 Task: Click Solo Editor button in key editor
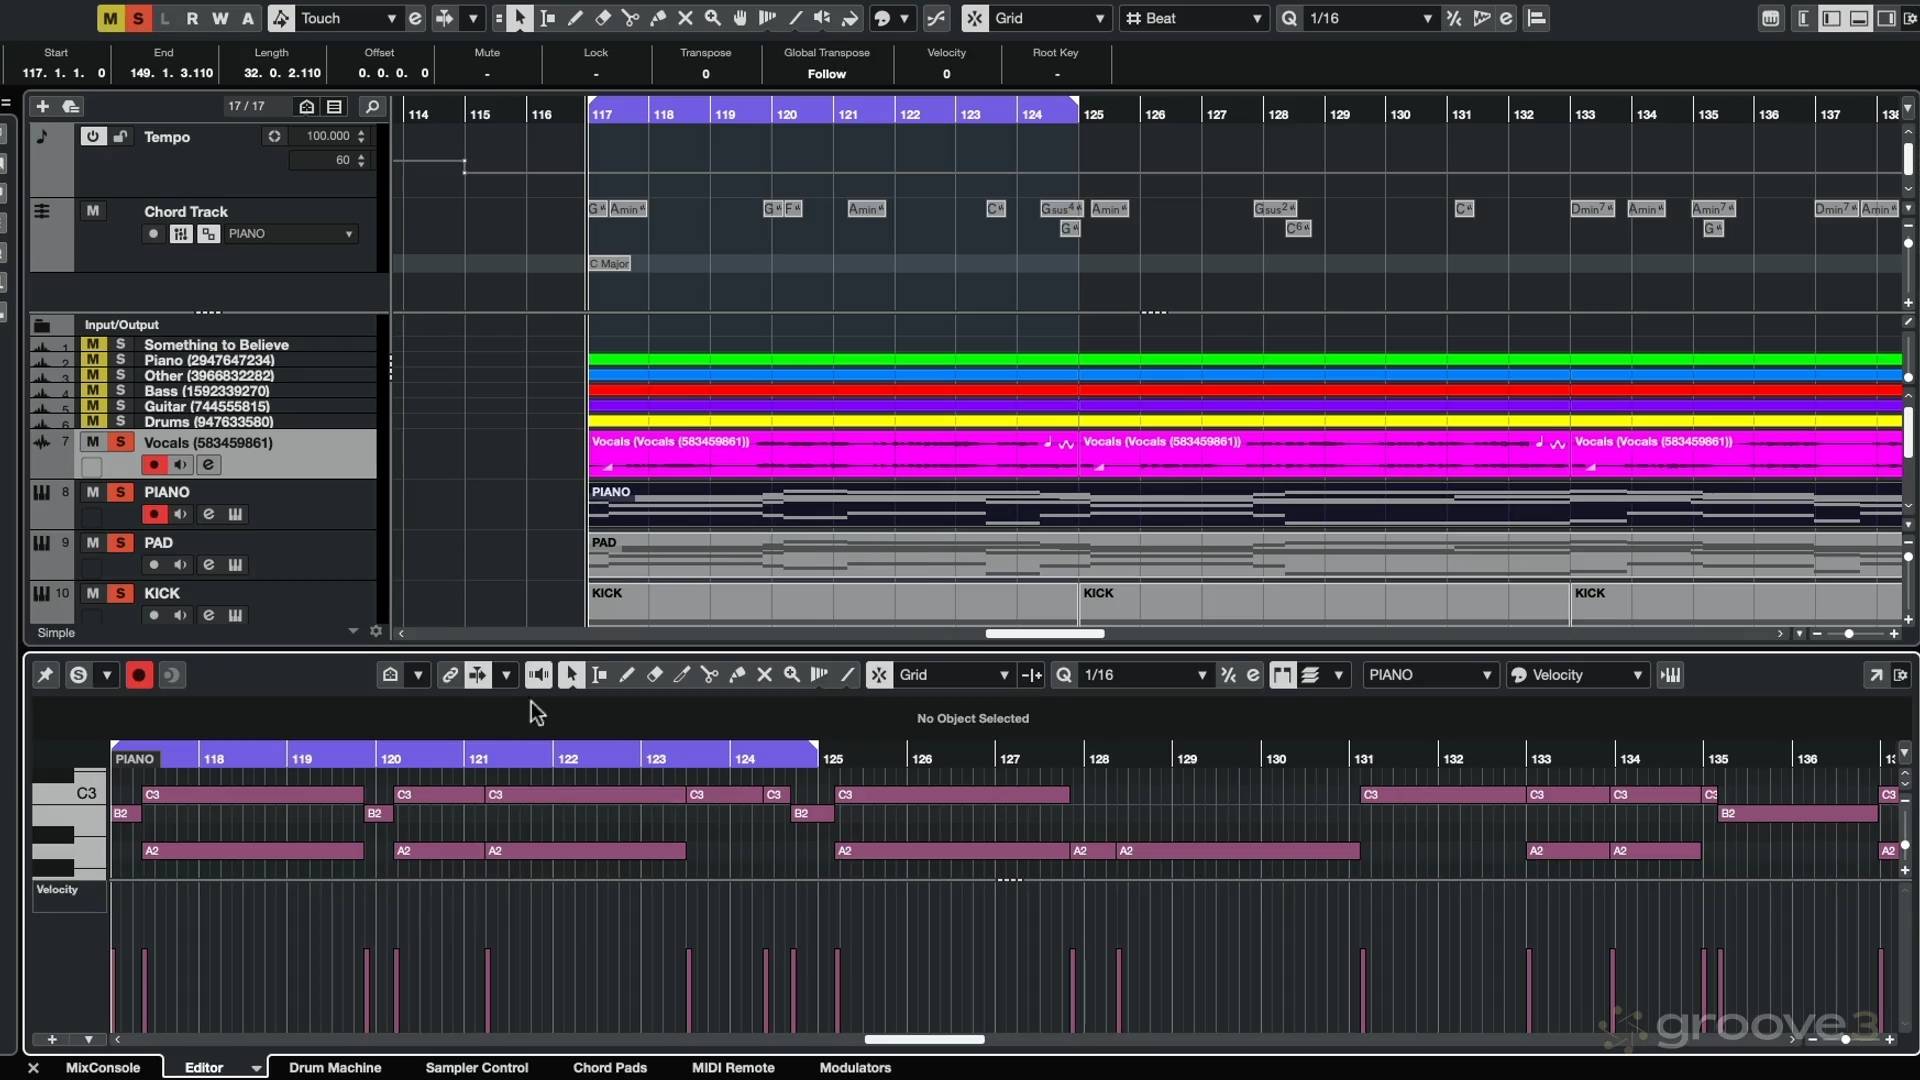point(78,675)
